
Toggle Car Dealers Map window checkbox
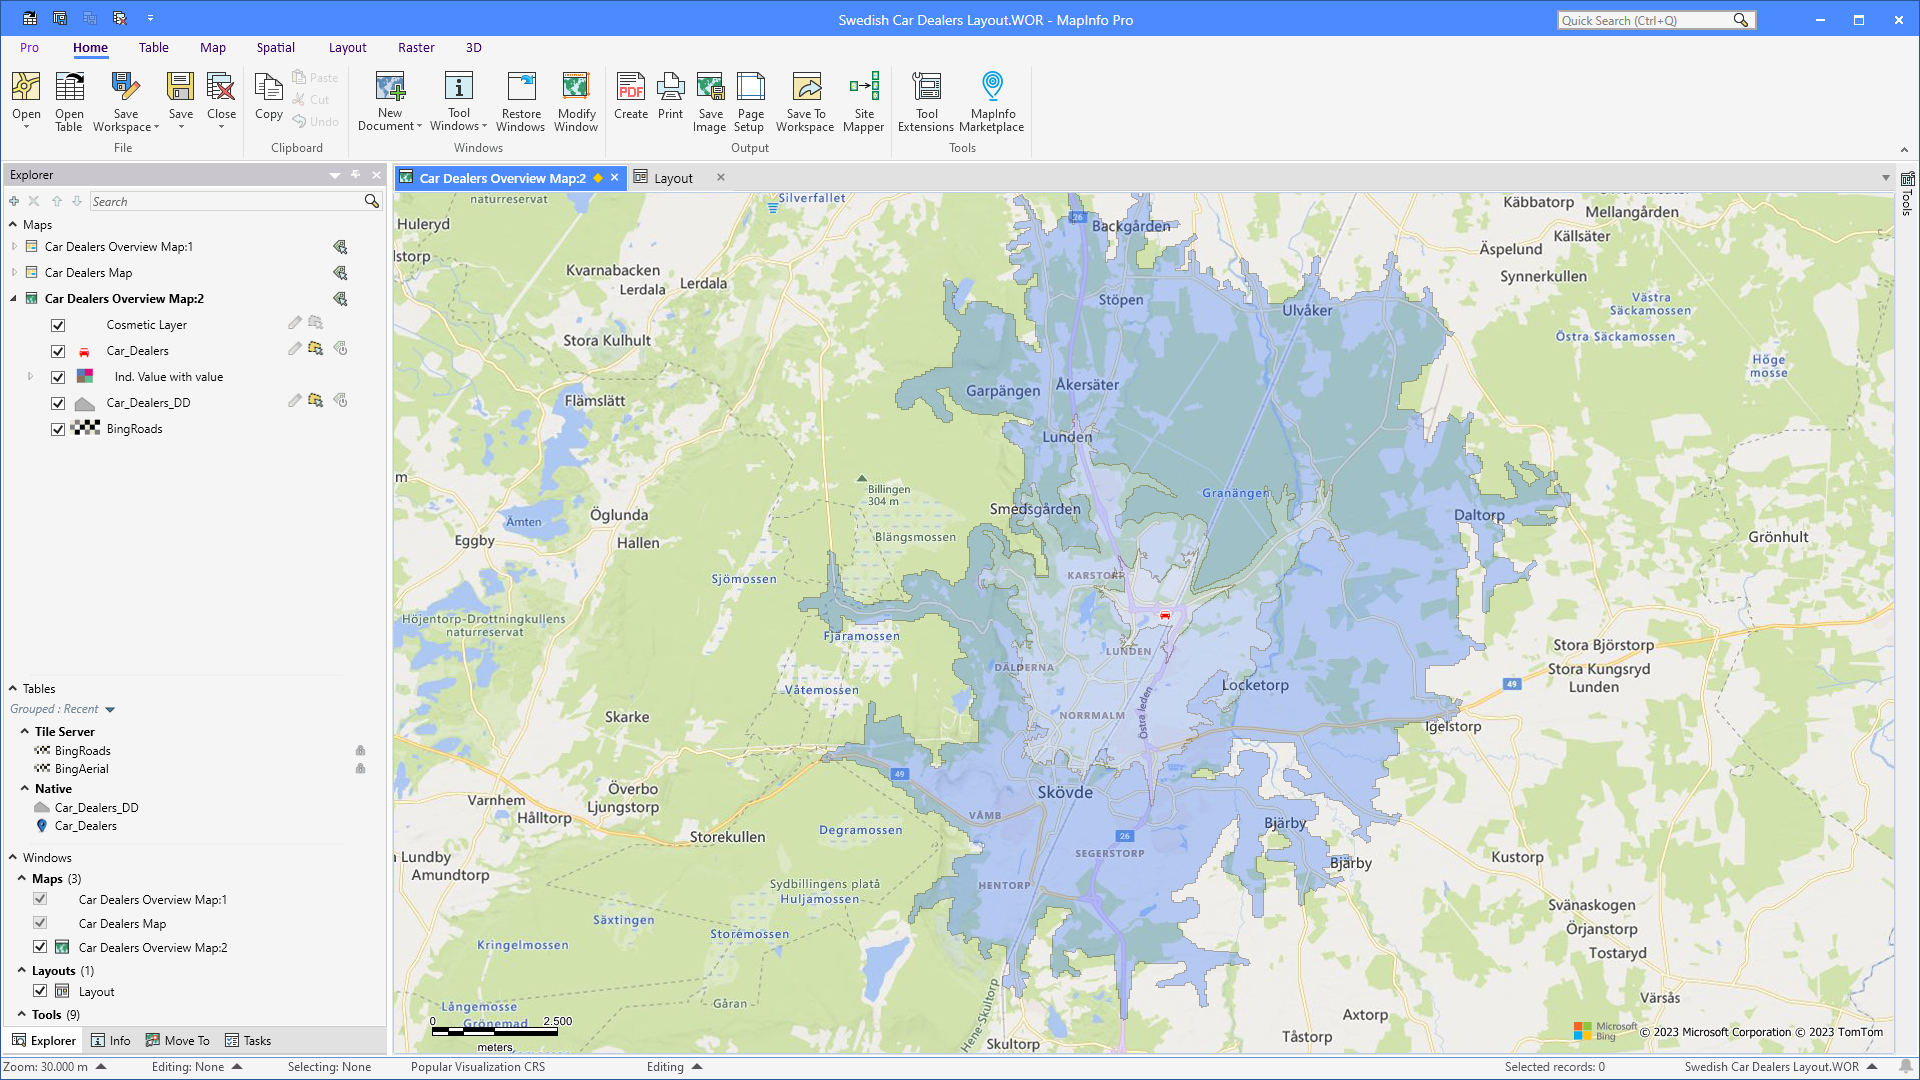(x=40, y=923)
